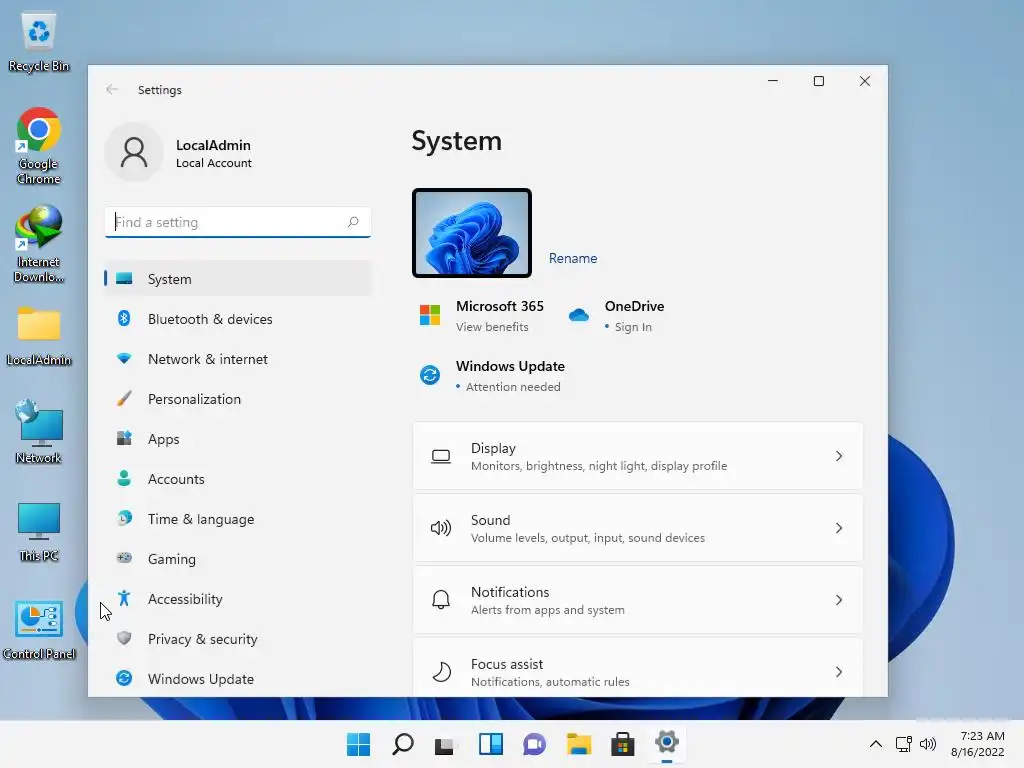Image resolution: width=1024 pixels, height=768 pixels.
Task: Select System in the sidebar
Action: 238,279
